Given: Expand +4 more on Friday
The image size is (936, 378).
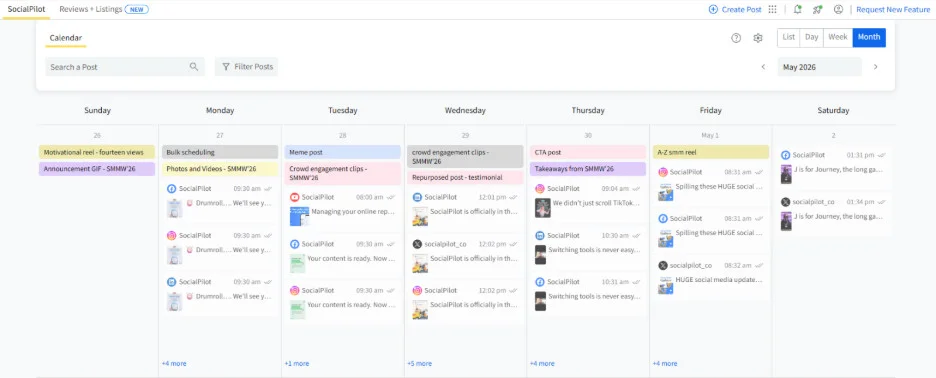Looking at the screenshot, I should [x=665, y=363].
